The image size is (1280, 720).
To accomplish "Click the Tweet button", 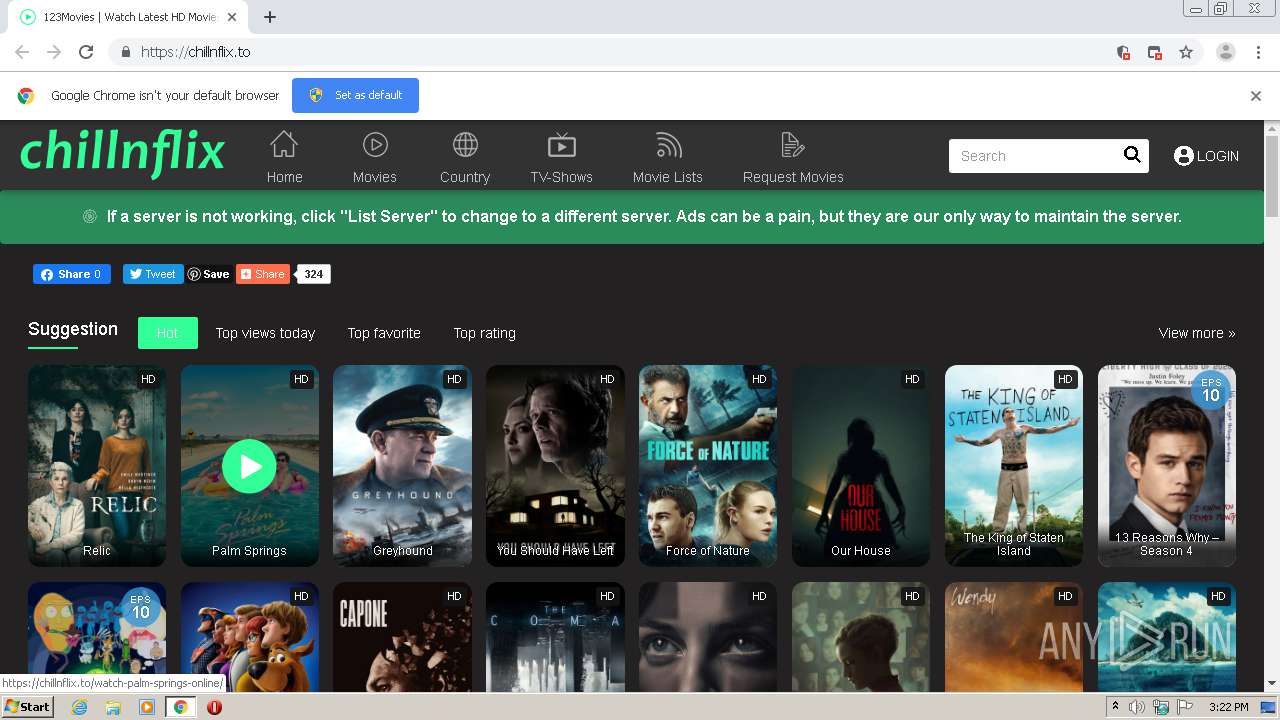I will 153,274.
